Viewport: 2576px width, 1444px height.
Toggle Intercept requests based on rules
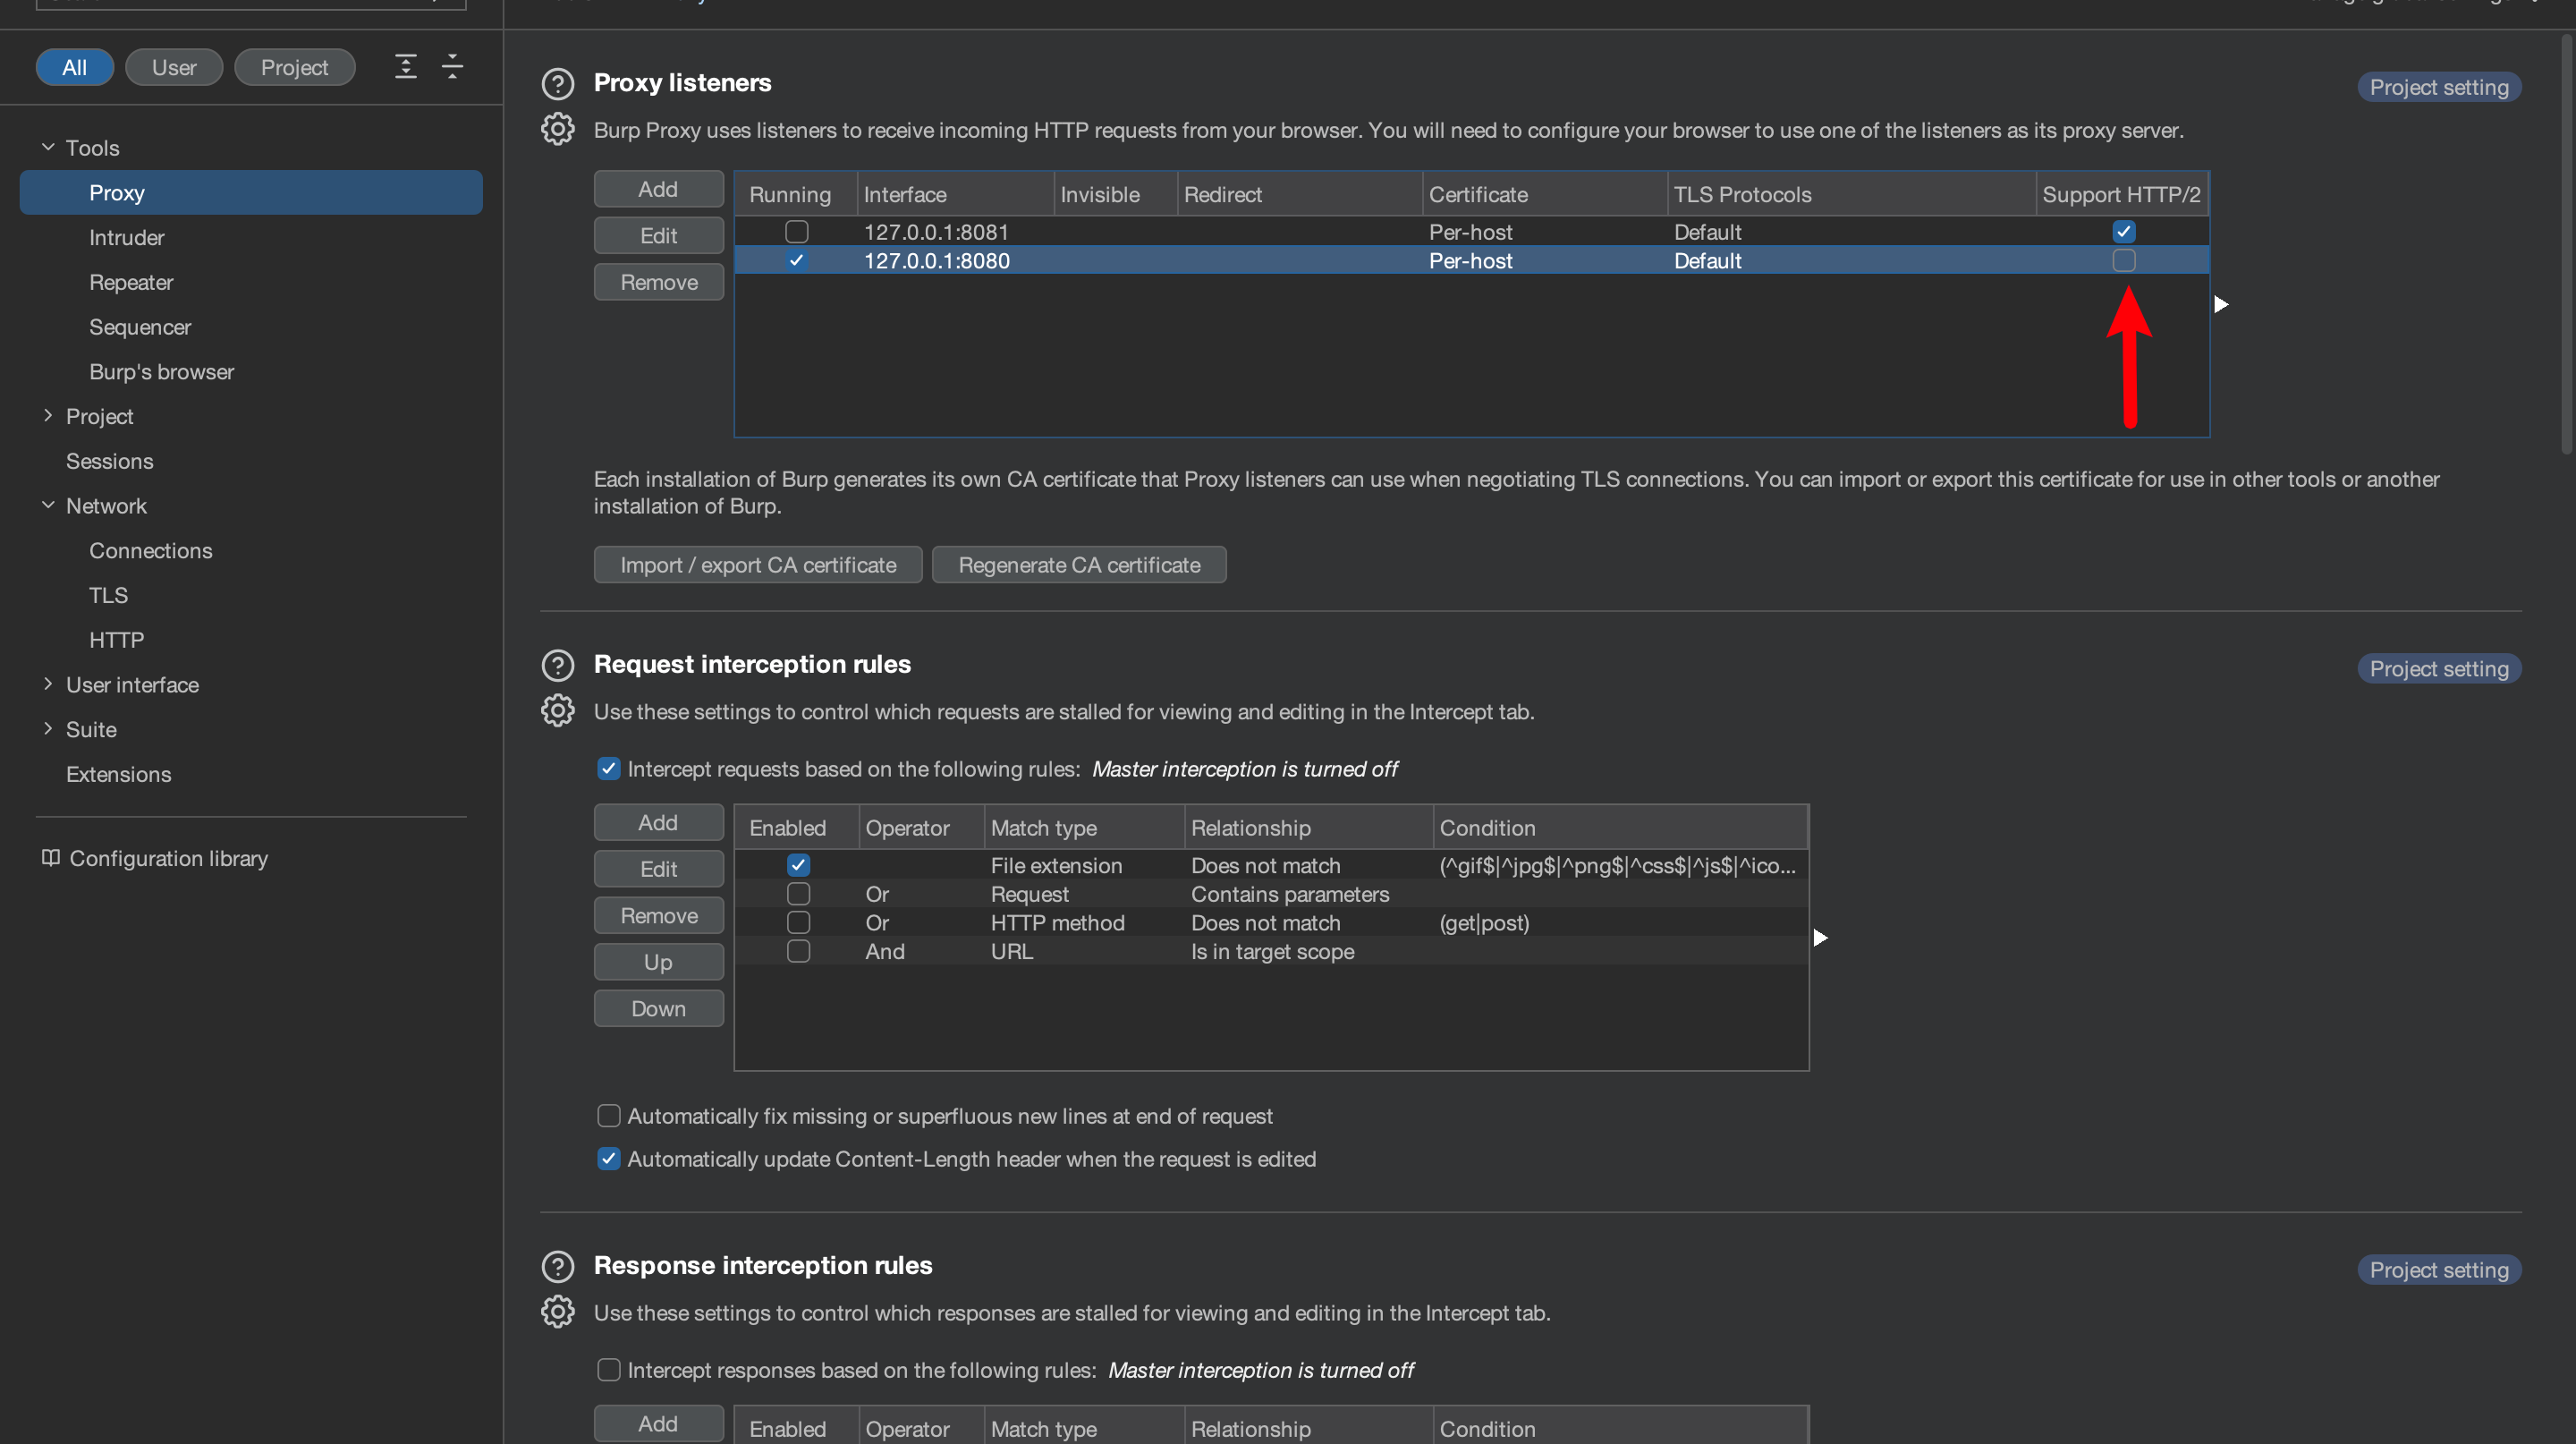(x=608, y=769)
